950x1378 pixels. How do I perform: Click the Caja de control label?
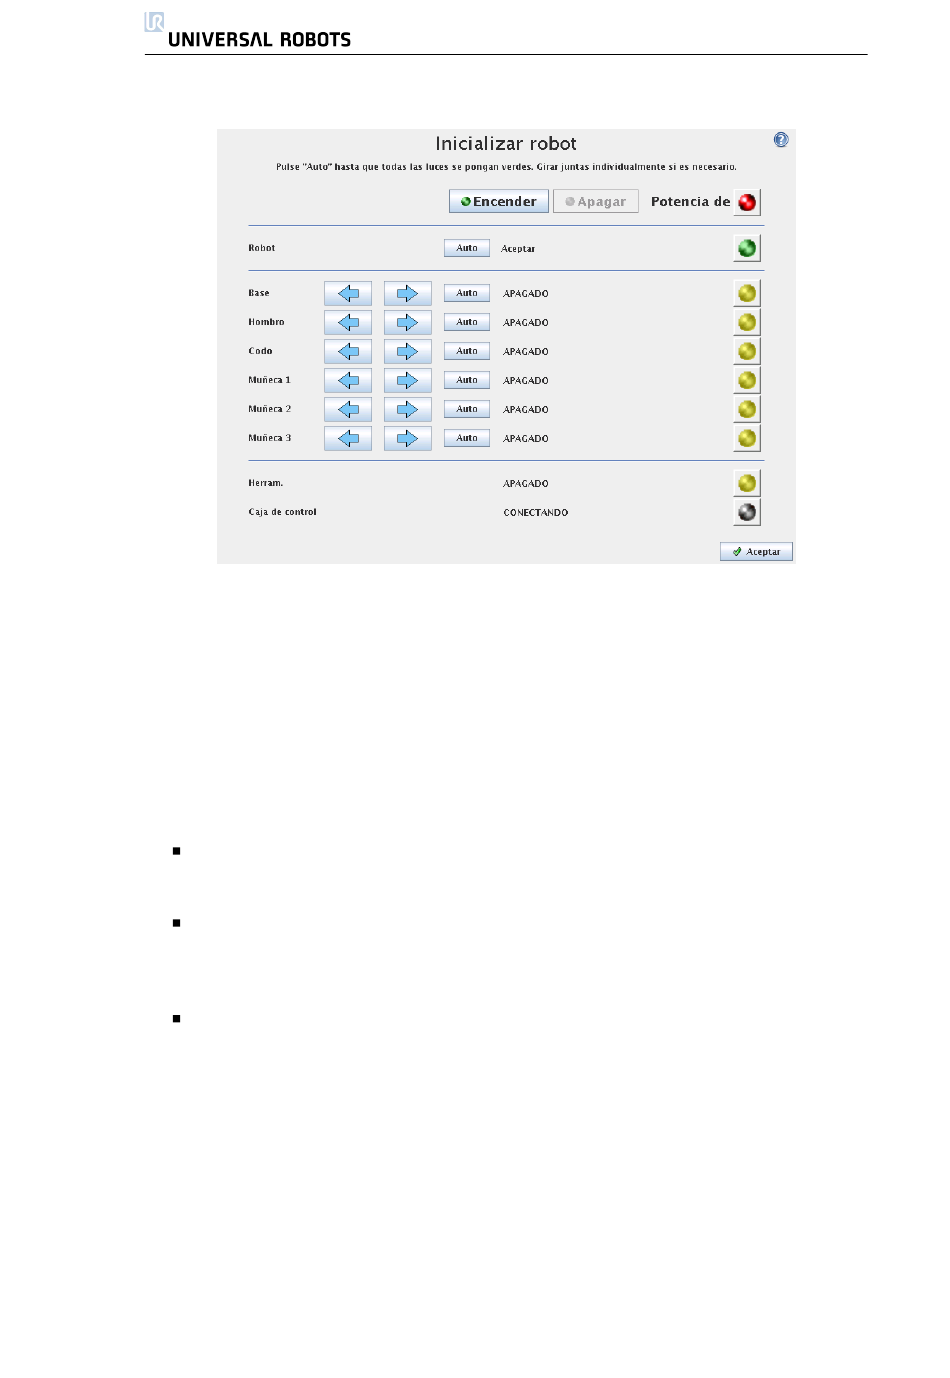click(x=282, y=512)
